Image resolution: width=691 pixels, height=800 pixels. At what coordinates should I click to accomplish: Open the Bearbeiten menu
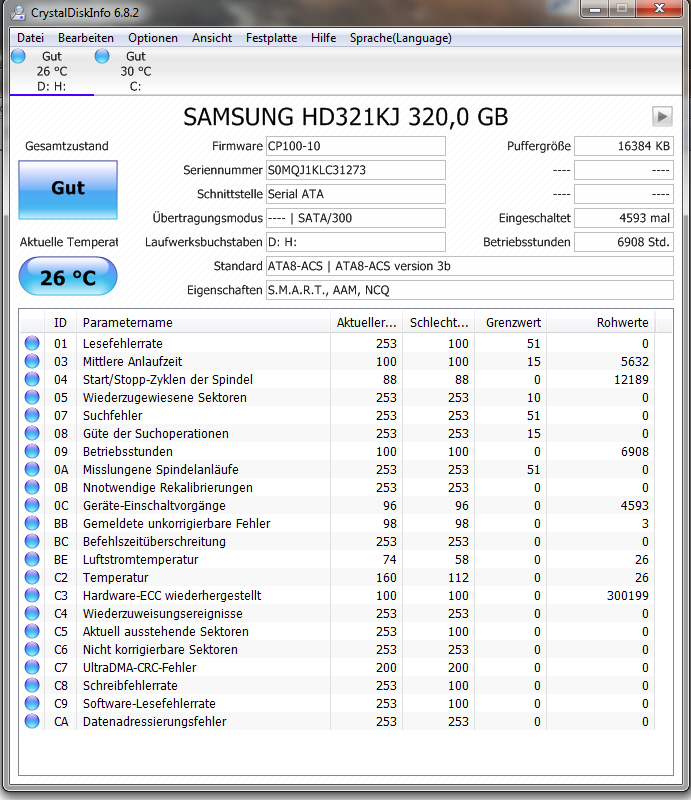[x=86, y=38]
